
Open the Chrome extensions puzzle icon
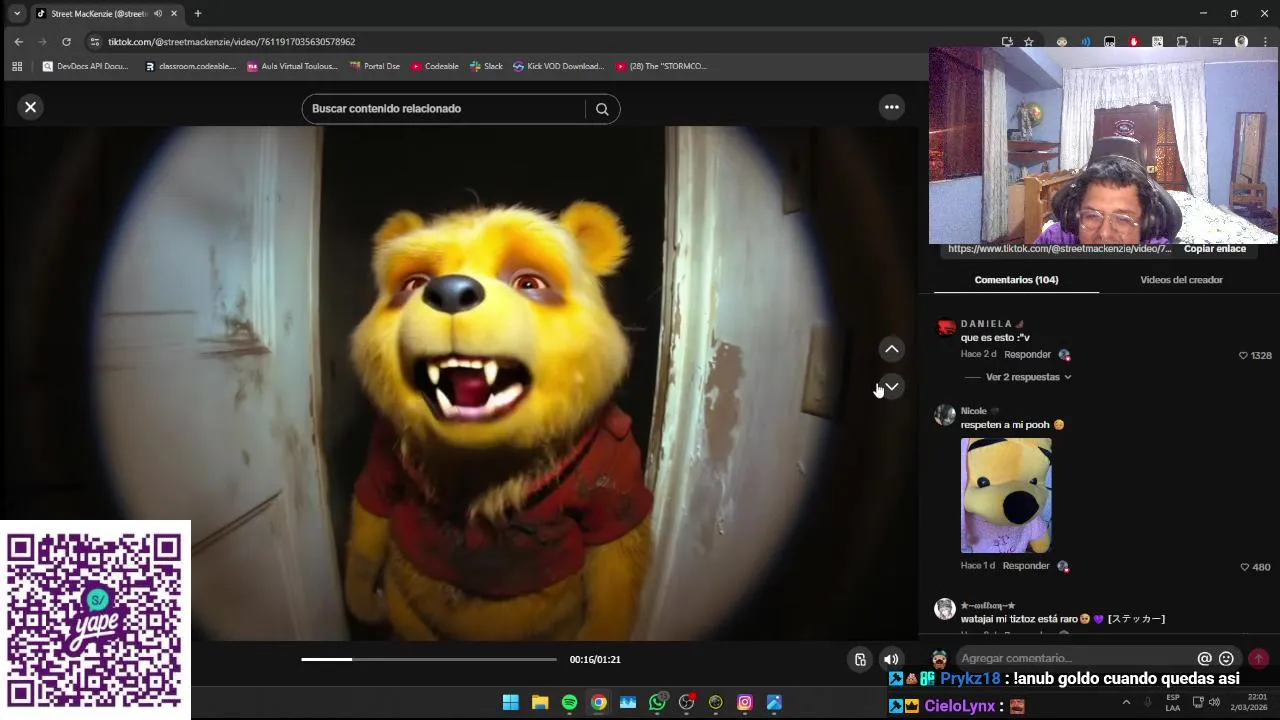[1182, 42]
